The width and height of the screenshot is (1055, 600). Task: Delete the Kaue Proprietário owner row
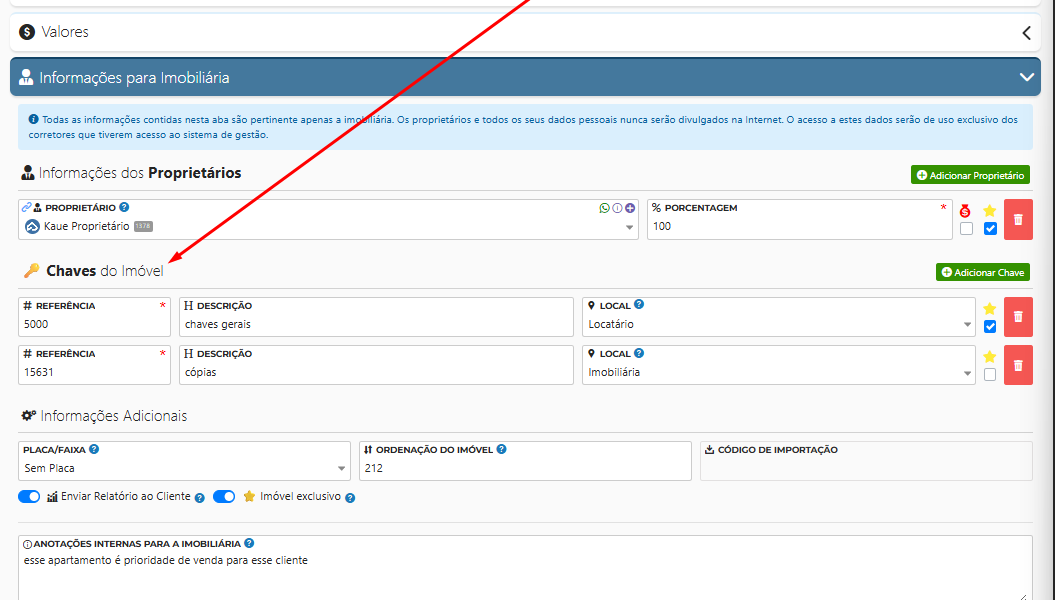(x=1018, y=220)
